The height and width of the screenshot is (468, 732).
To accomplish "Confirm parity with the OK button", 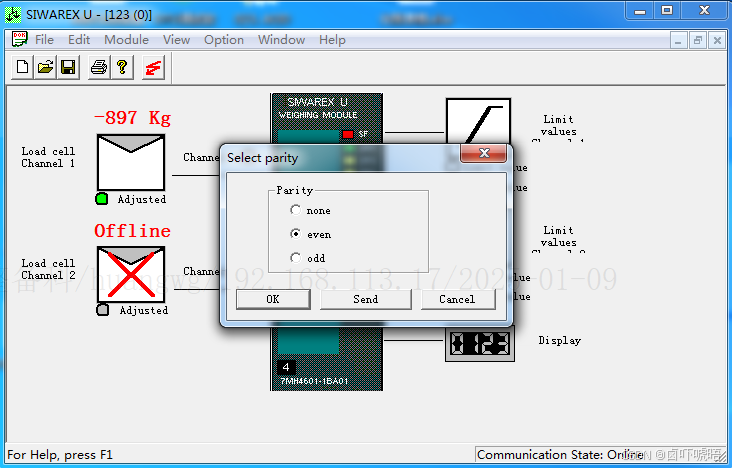I will coord(273,299).
